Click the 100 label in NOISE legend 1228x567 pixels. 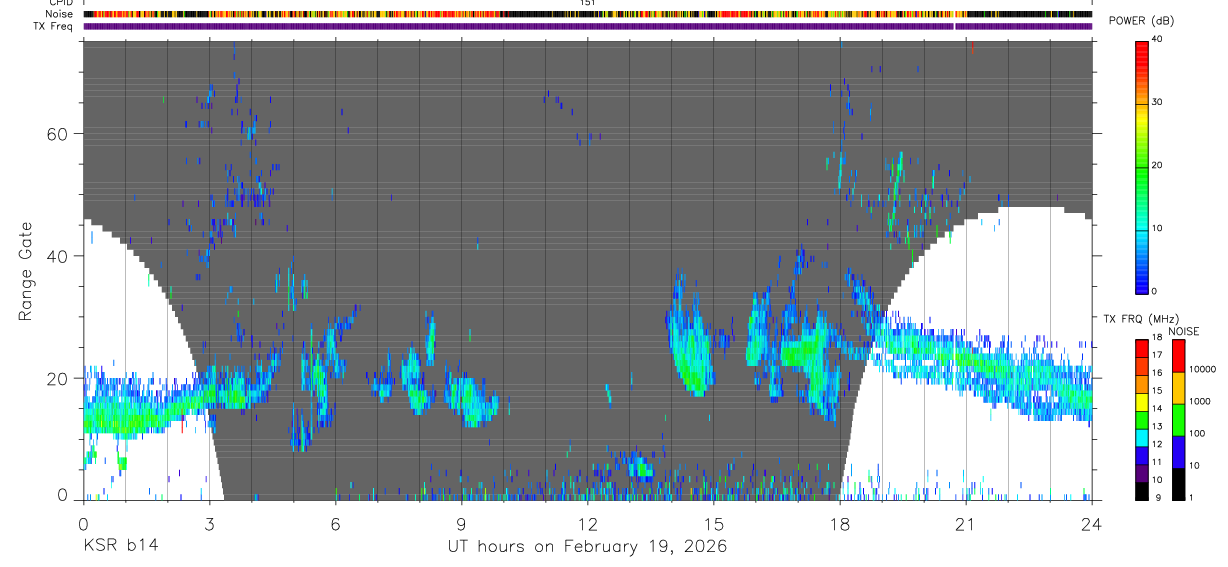pos(1197,433)
